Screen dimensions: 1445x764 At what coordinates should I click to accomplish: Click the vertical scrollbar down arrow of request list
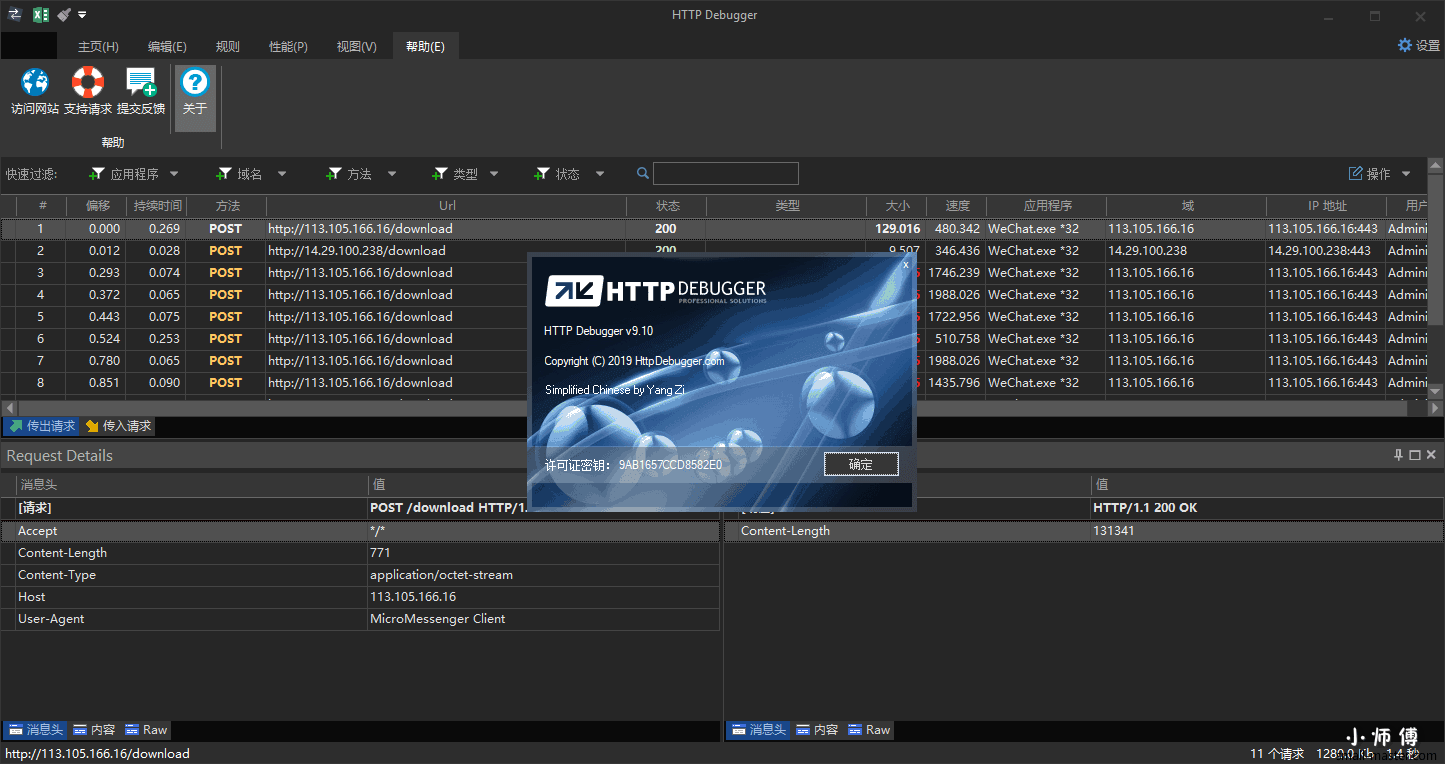1436,391
